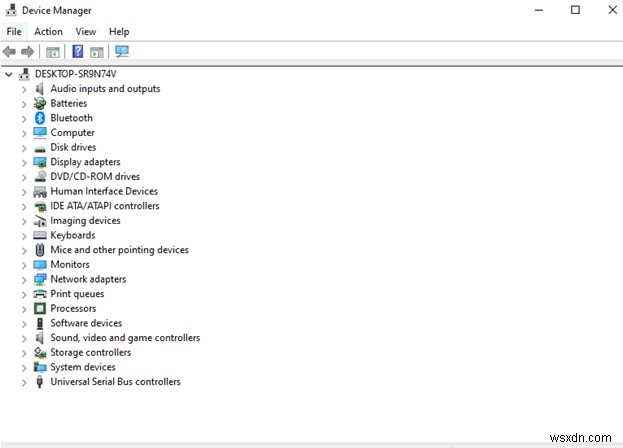This screenshot has height=448, width=623.
Task: Expand the Universal Serial Bus controllers chevron
Action: point(24,383)
